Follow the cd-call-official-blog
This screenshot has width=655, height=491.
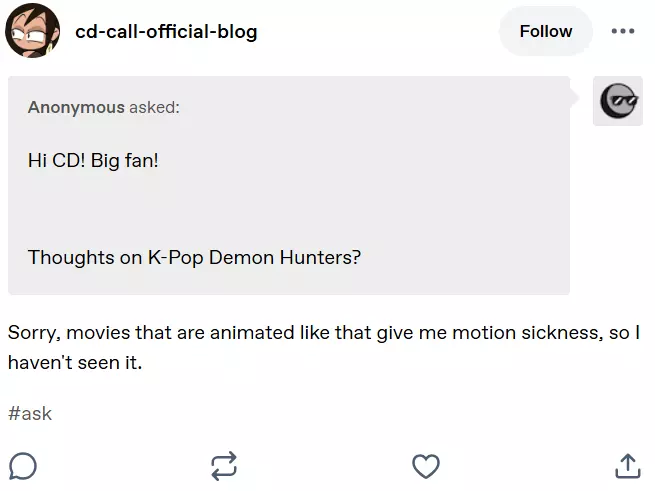pyautogui.click(x=546, y=31)
